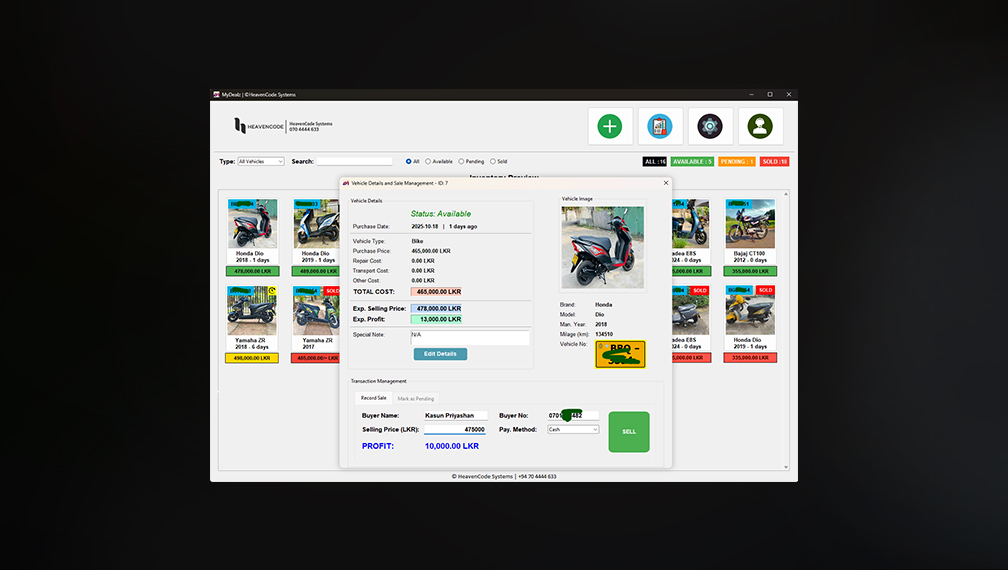
Task: Expand the Pay. Method dropdown
Action: (573, 429)
